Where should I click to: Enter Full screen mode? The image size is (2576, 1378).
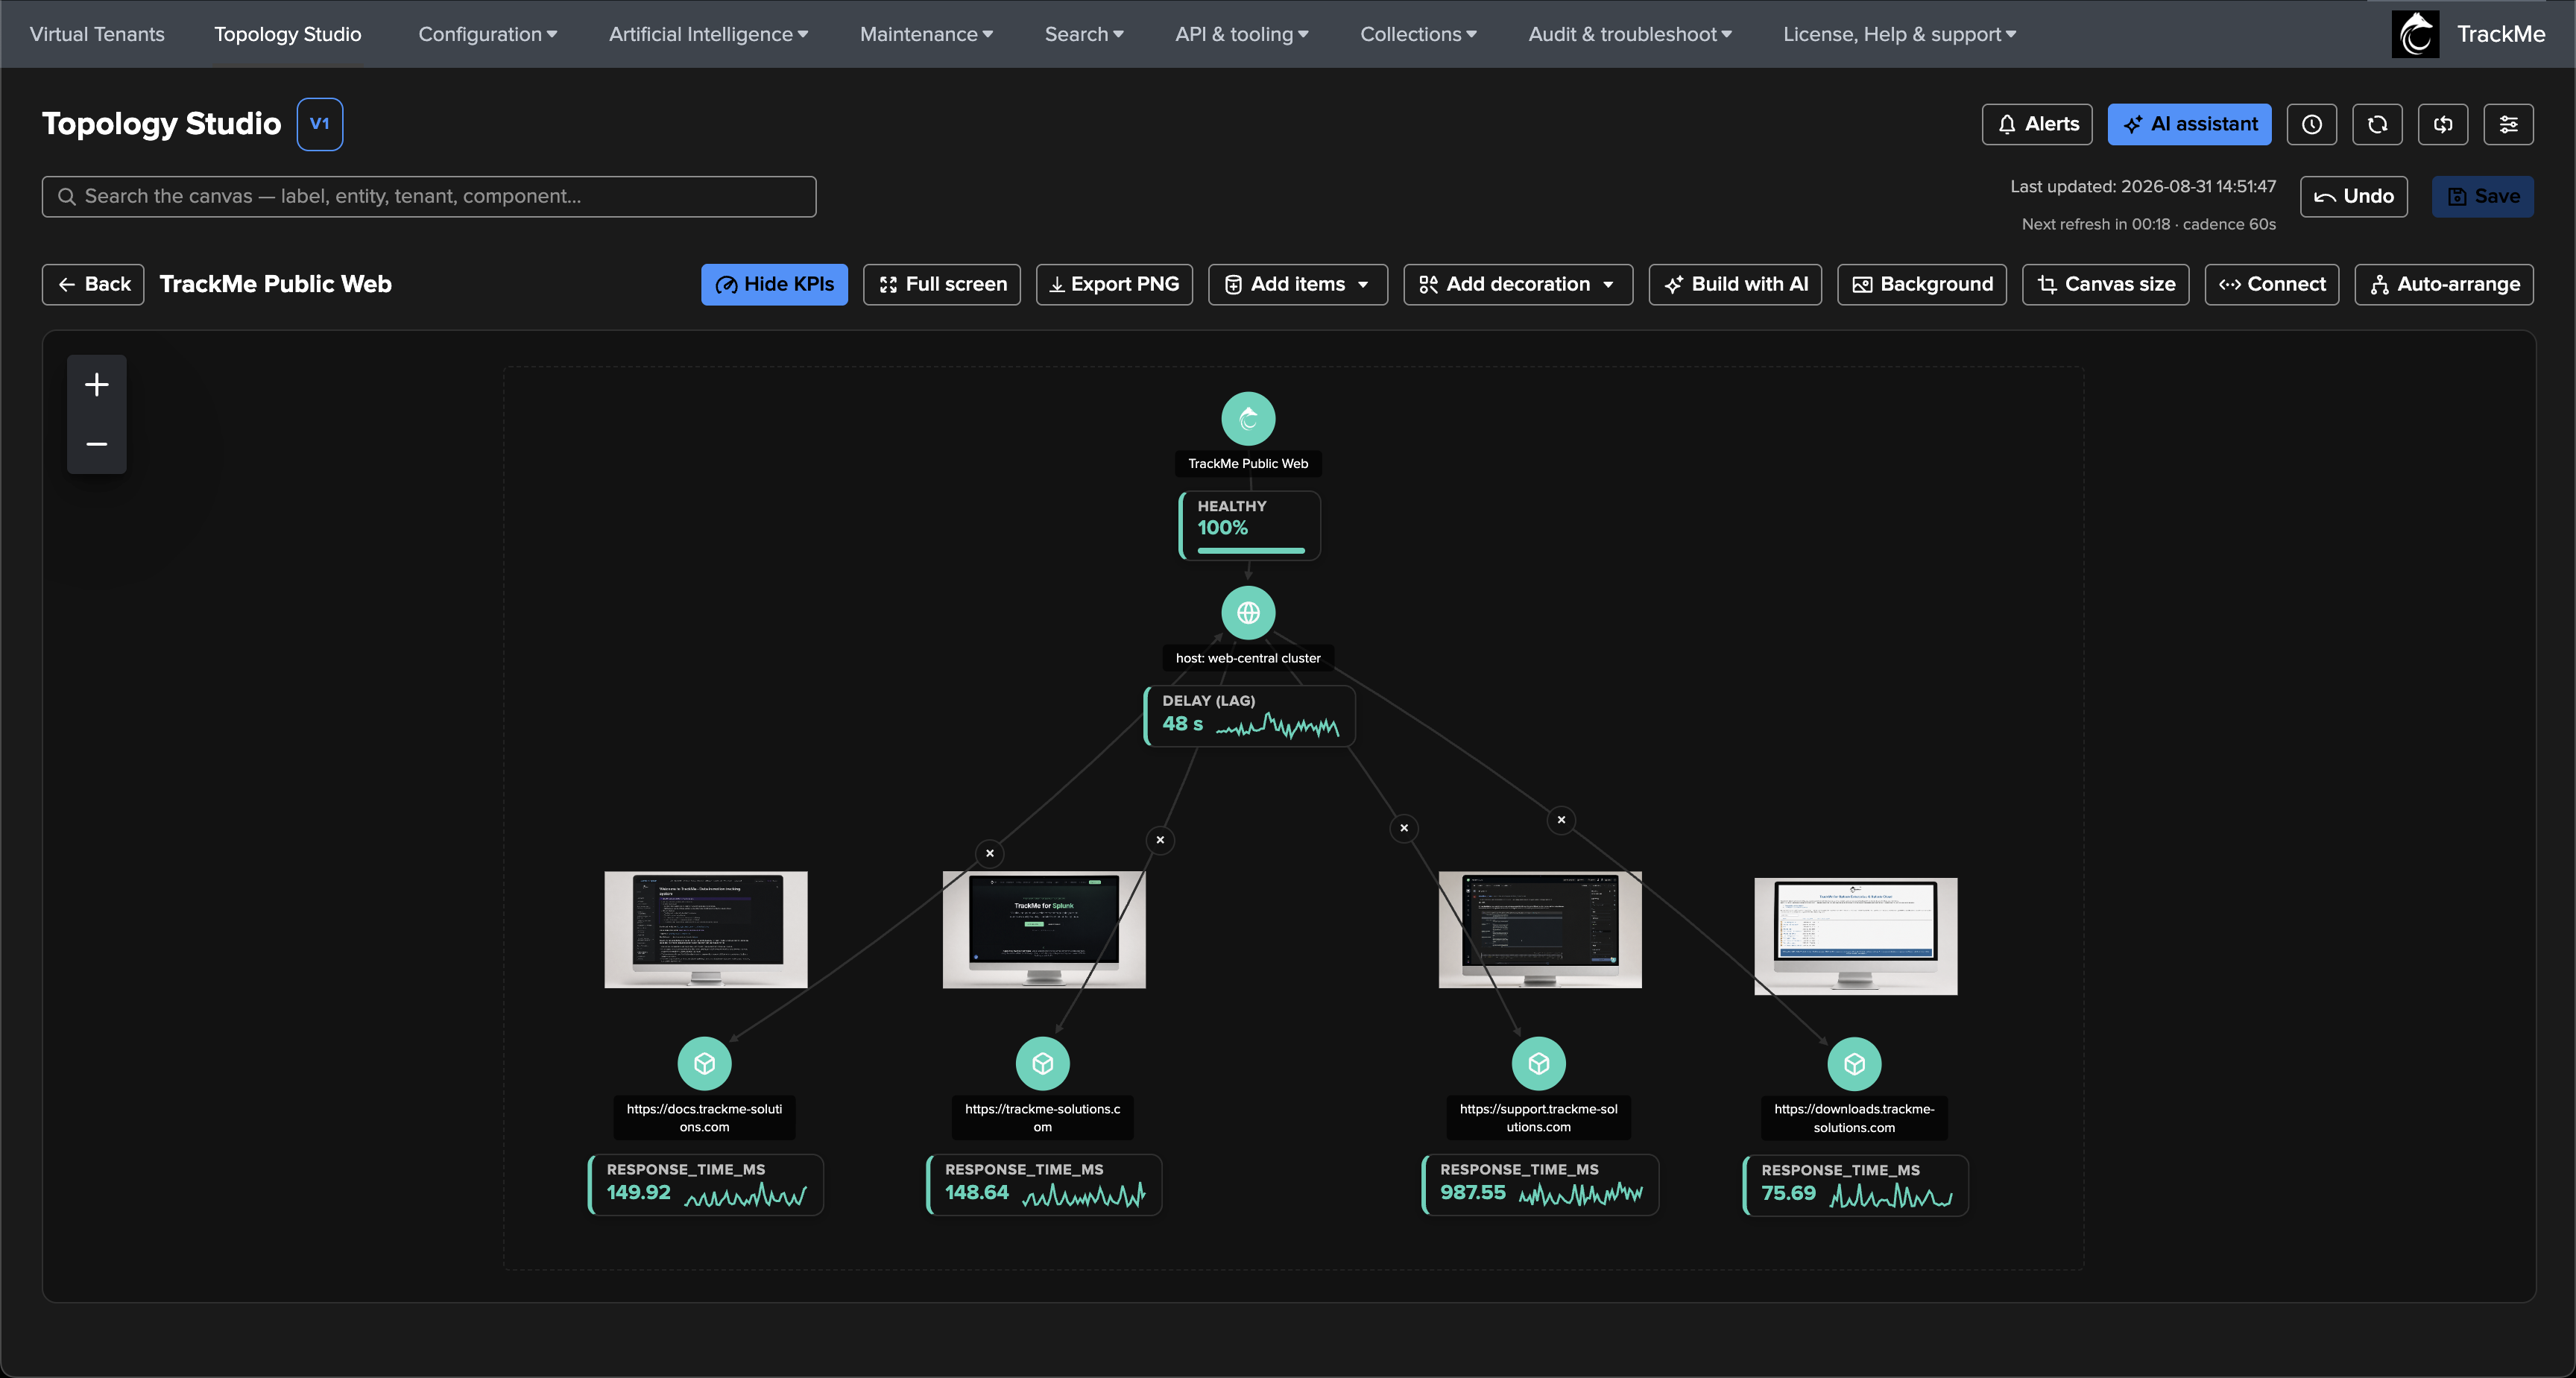pyautogui.click(x=941, y=284)
